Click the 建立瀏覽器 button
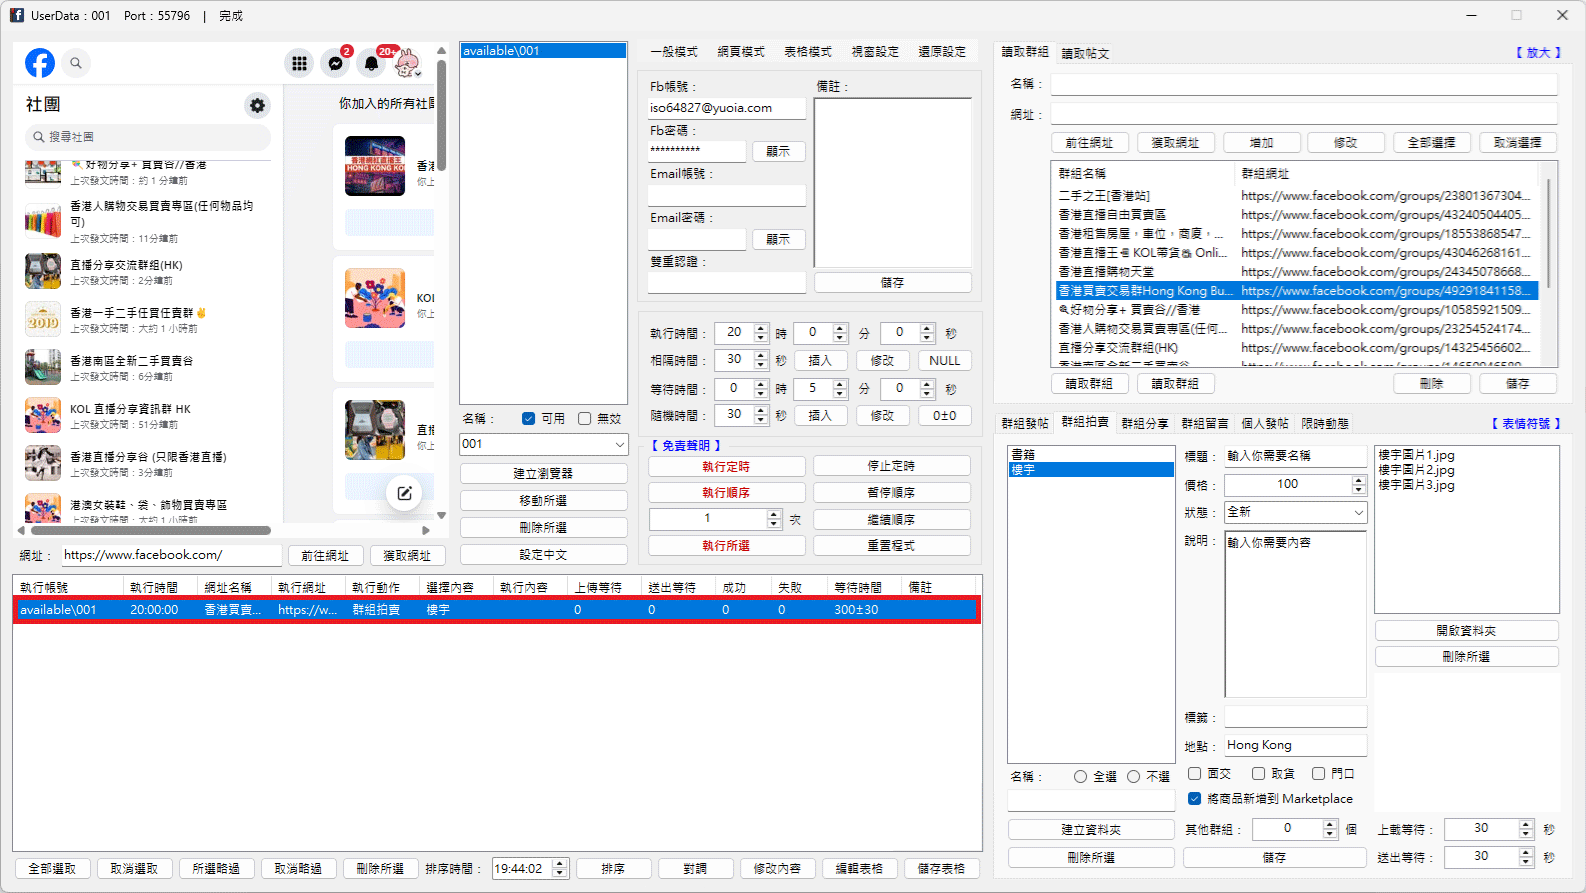Image resolution: width=1586 pixels, height=893 pixels. [x=543, y=473]
